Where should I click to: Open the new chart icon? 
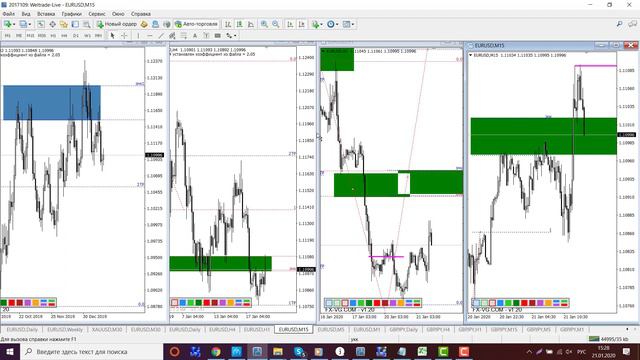[7, 24]
